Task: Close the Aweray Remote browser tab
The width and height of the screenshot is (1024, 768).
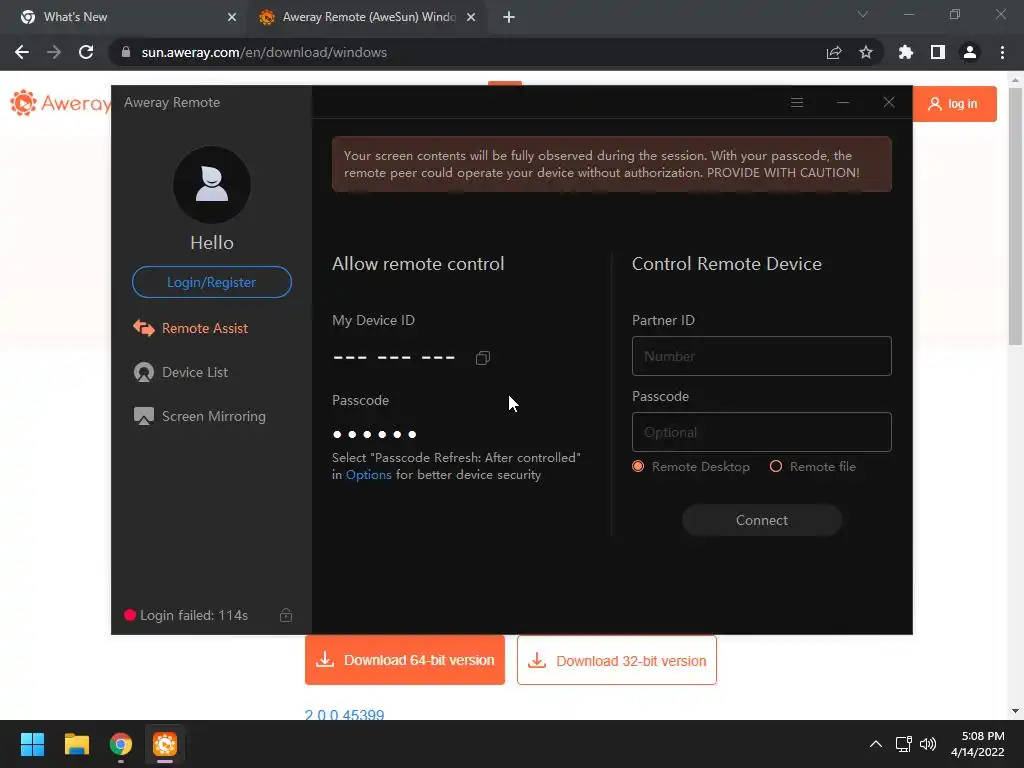Action: point(471,17)
